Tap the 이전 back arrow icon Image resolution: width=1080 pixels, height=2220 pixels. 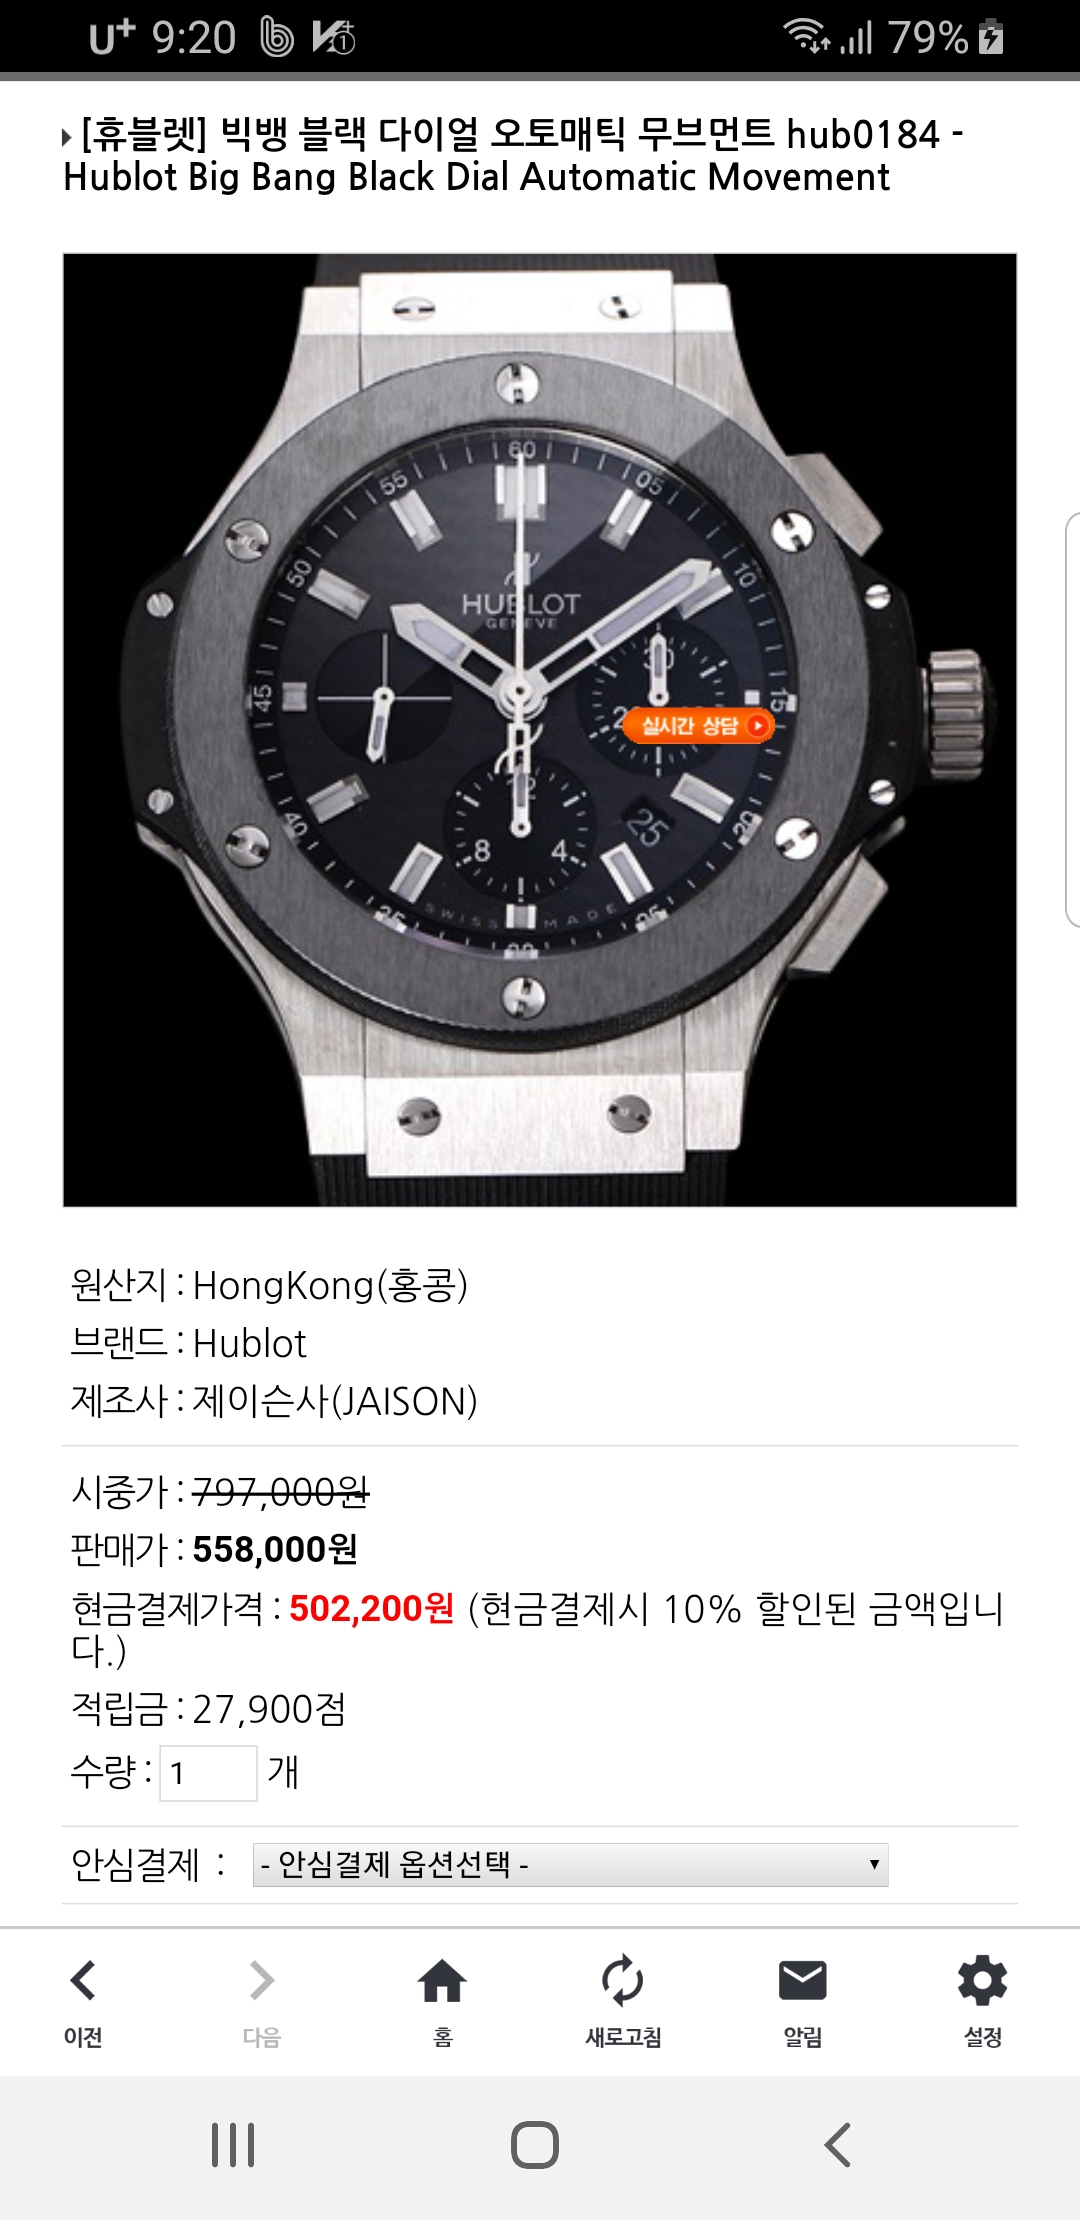pyautogui.click(x=82, y=1980)
